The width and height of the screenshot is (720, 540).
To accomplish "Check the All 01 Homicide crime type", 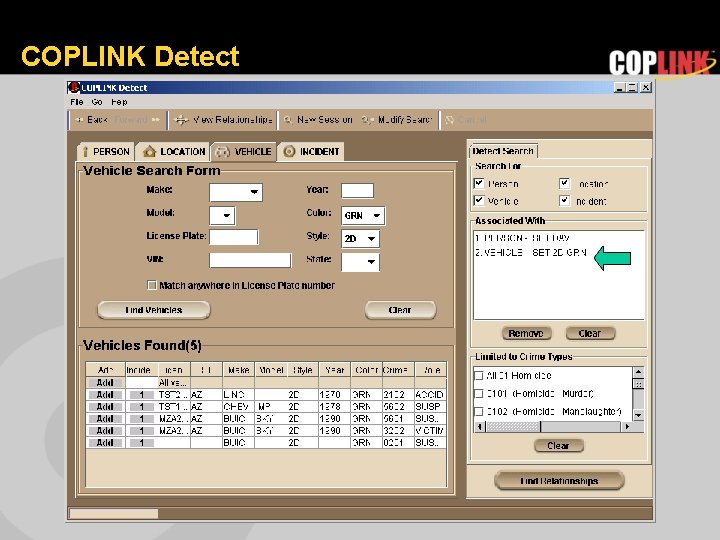I will tap(478, 376).
